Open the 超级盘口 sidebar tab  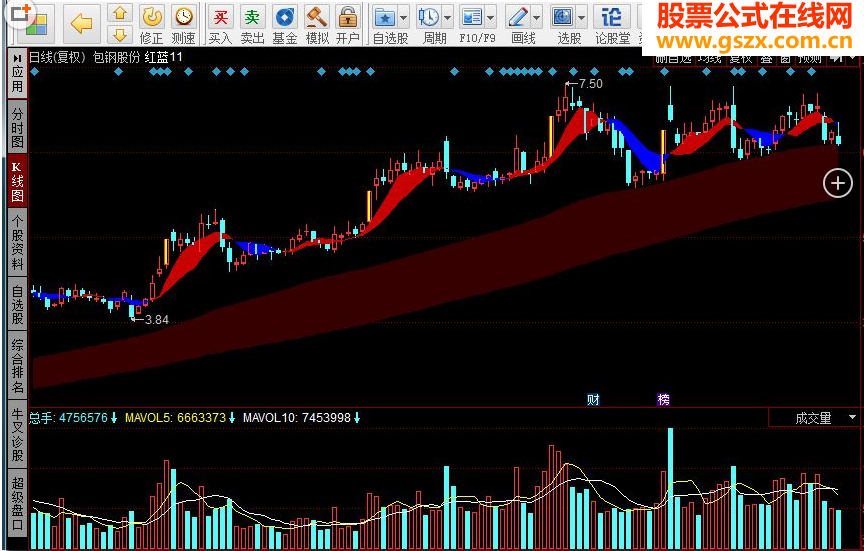coord(17,504)
